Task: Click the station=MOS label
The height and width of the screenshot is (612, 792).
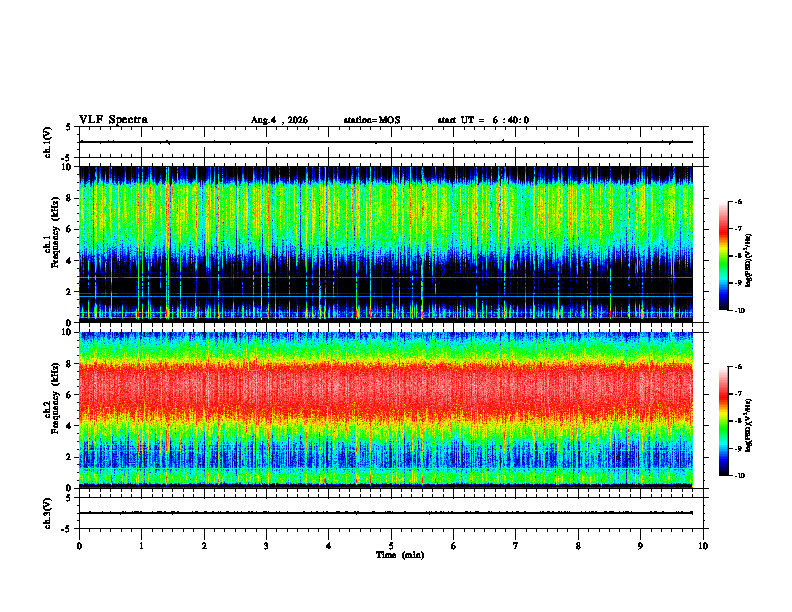Action: pos(372,120)
